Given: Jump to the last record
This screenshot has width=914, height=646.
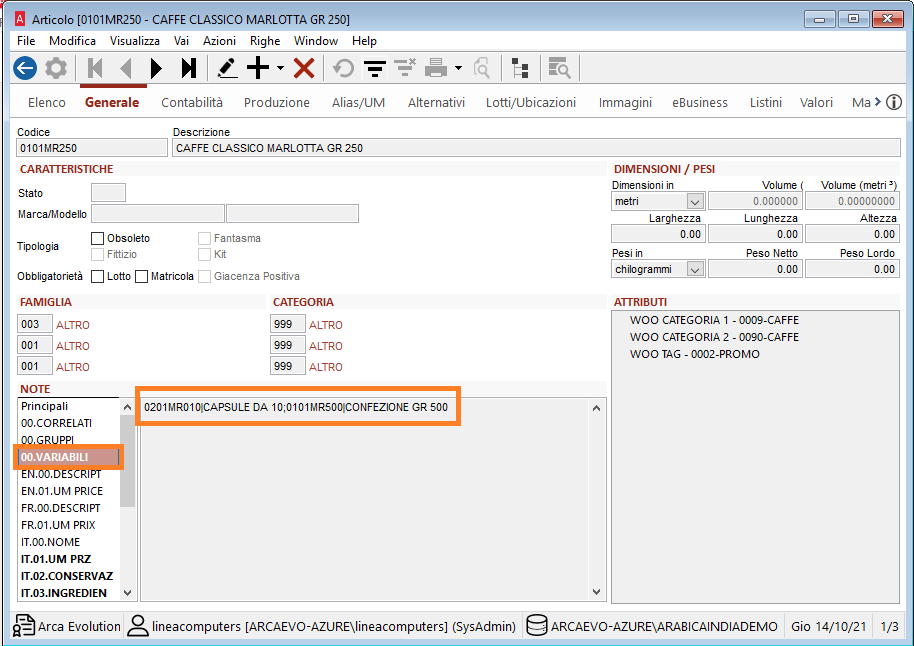Looking at the screenshot, I should (x=188, y=68).
